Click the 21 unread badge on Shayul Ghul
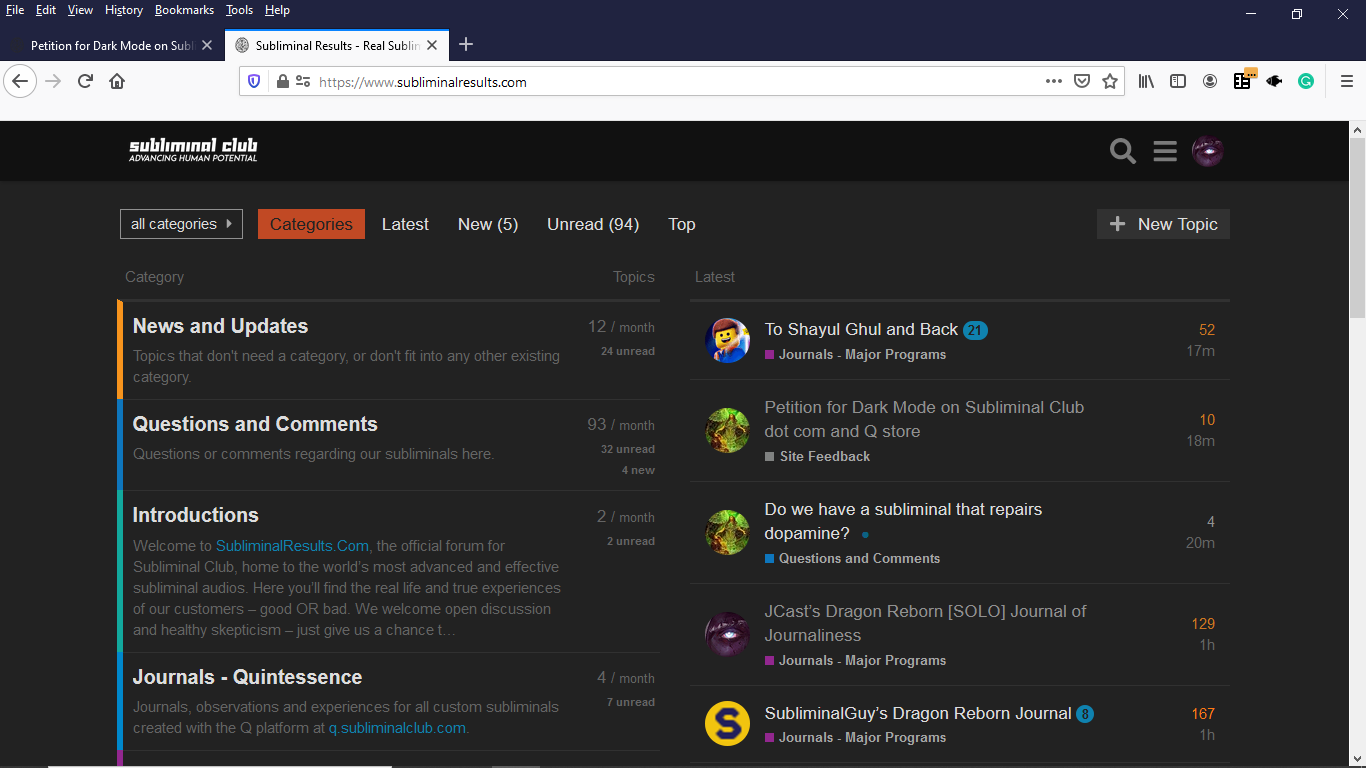The width and height of the screenshot is (1366, 768). 975,330
